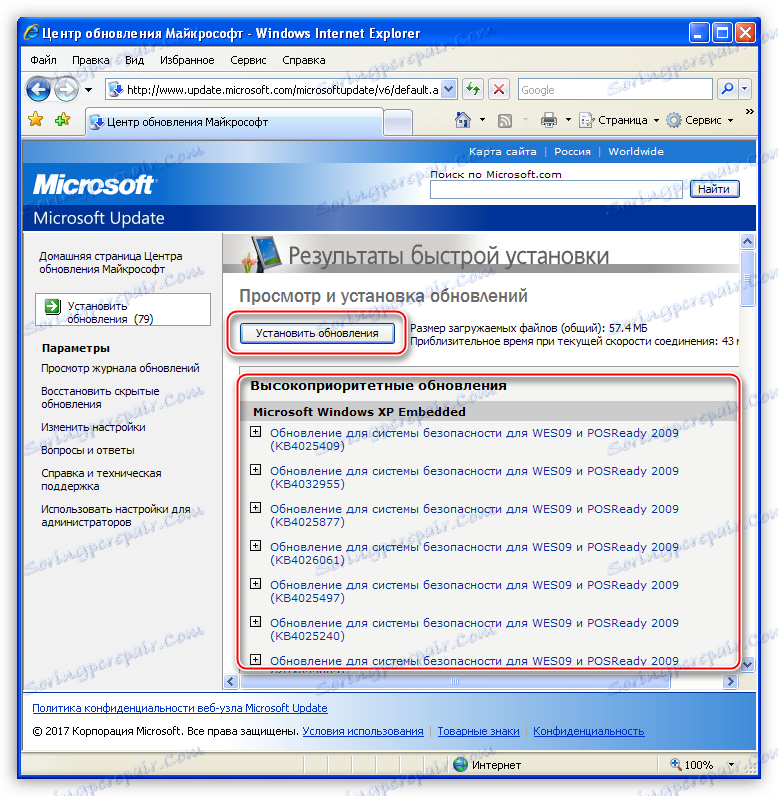
Task: Expand update KB4025497 plus box
Action: [256, 584]
